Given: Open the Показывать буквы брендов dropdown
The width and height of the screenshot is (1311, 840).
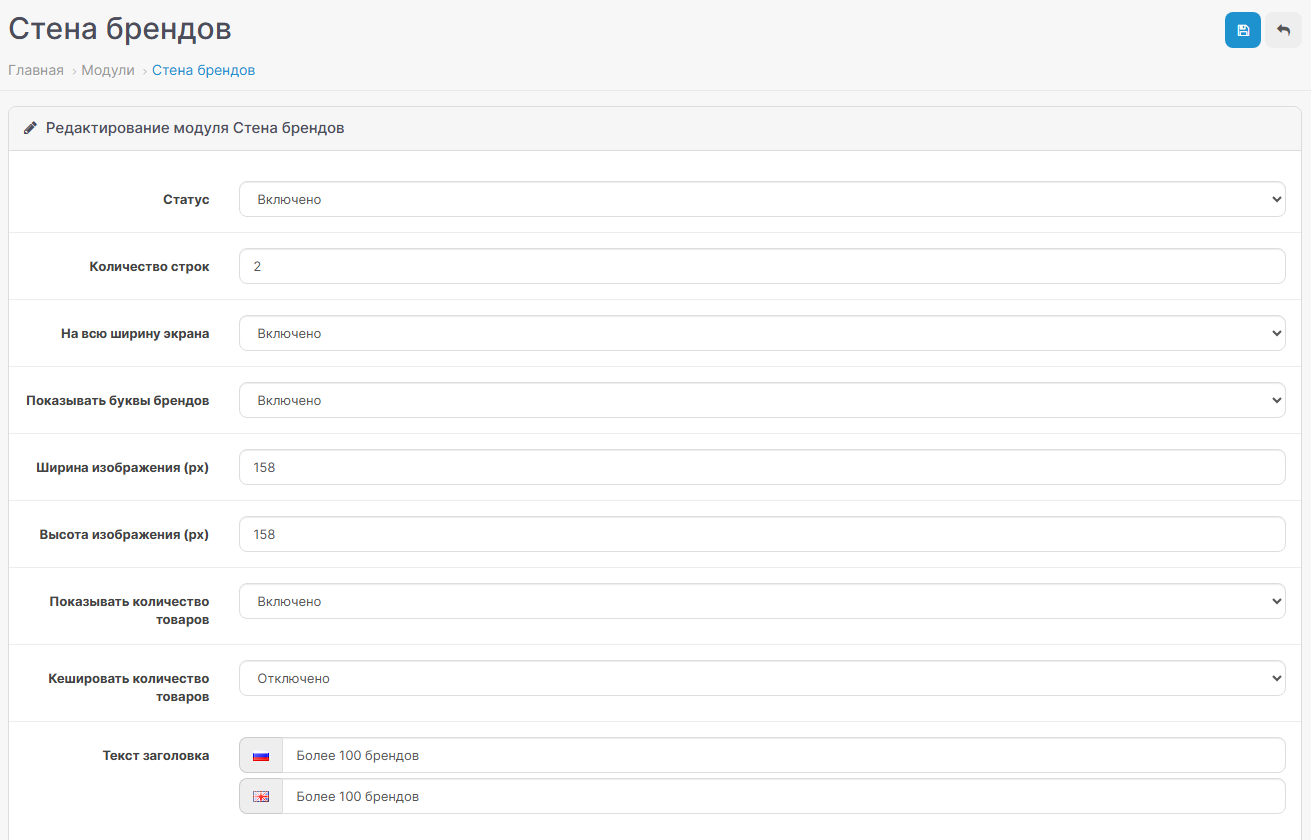Looking at the screenshot, I should click(761, 400).
